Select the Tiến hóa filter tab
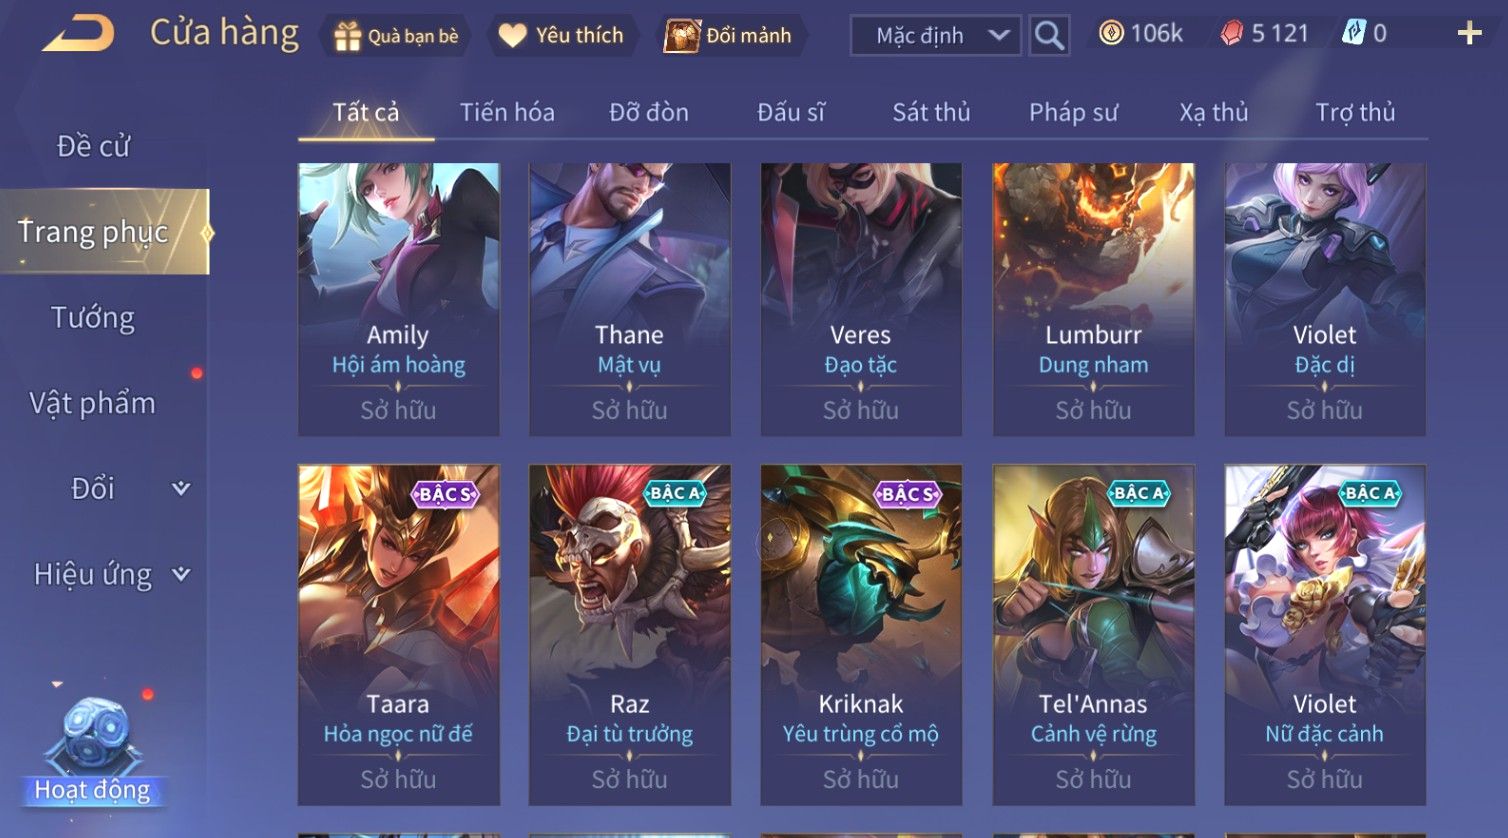 point(507,112)
